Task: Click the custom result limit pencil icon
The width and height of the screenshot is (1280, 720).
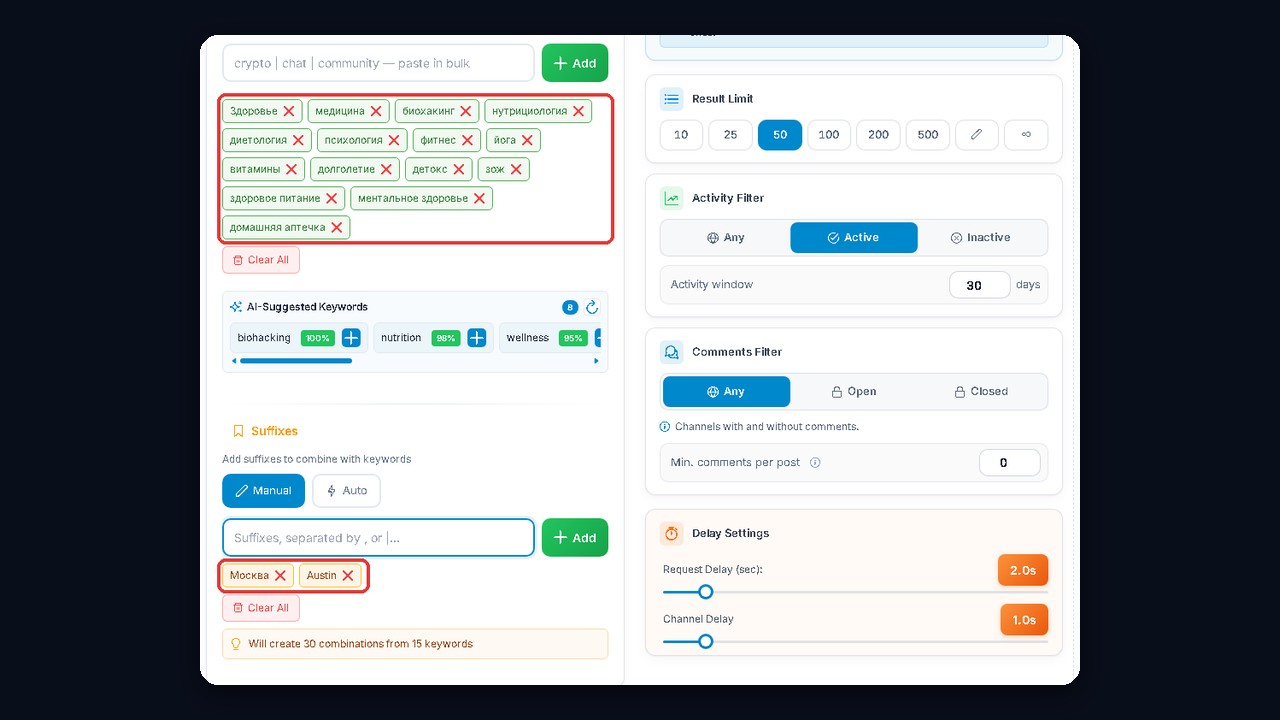Action: click(977, 135)
